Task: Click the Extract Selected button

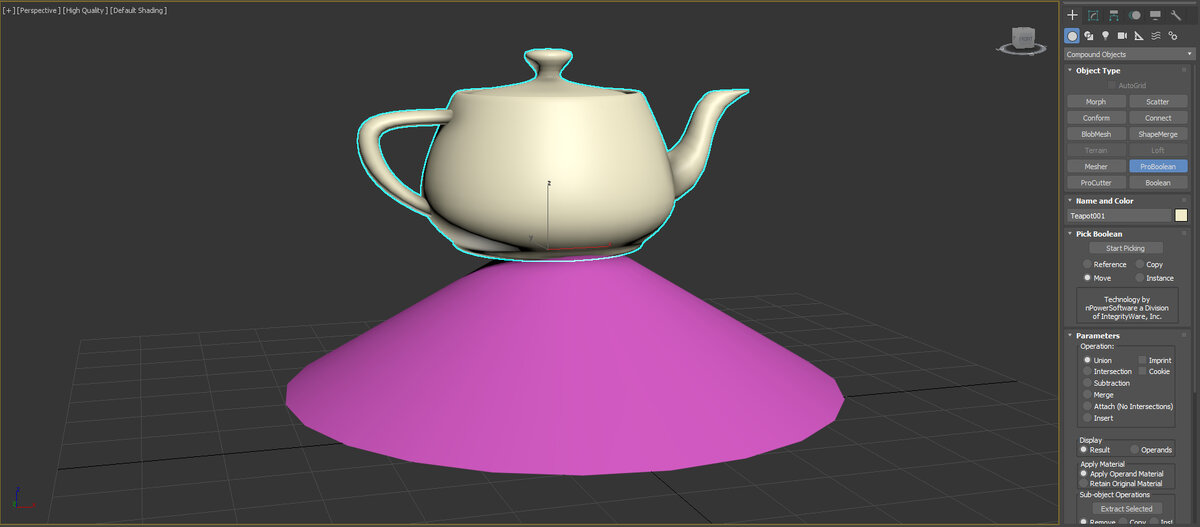Action: point(1126,508)
